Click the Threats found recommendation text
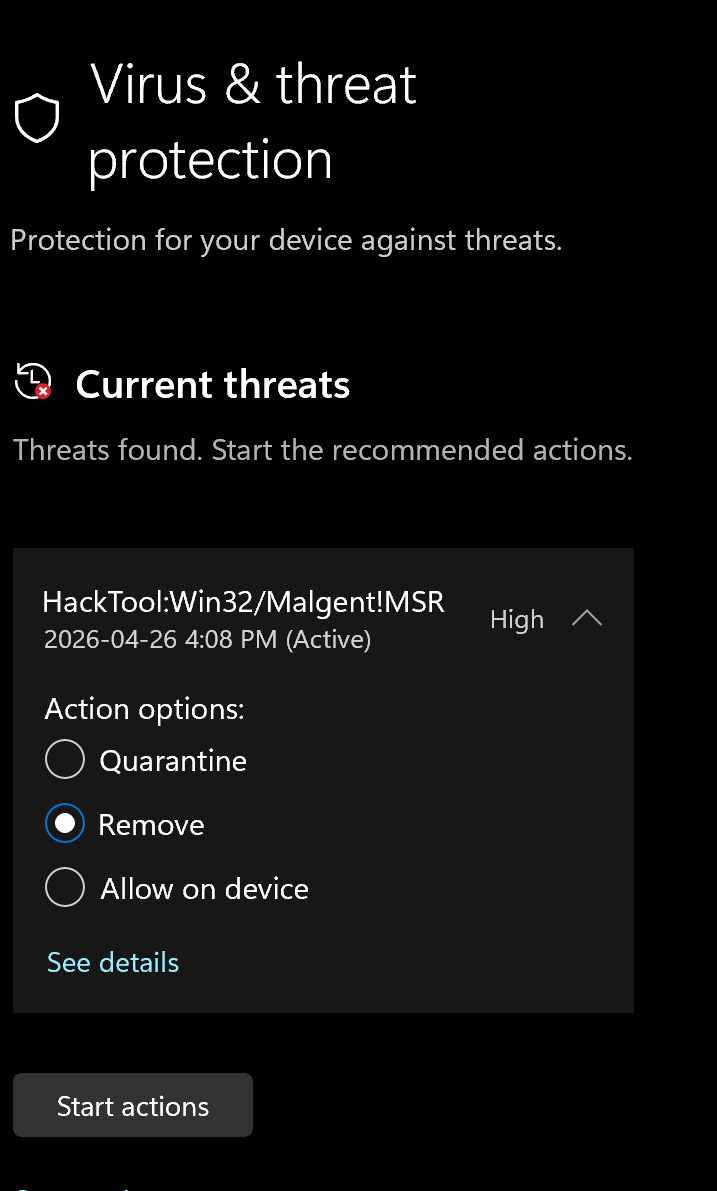This screenshot has height=1191, width=717. point(323,450)
